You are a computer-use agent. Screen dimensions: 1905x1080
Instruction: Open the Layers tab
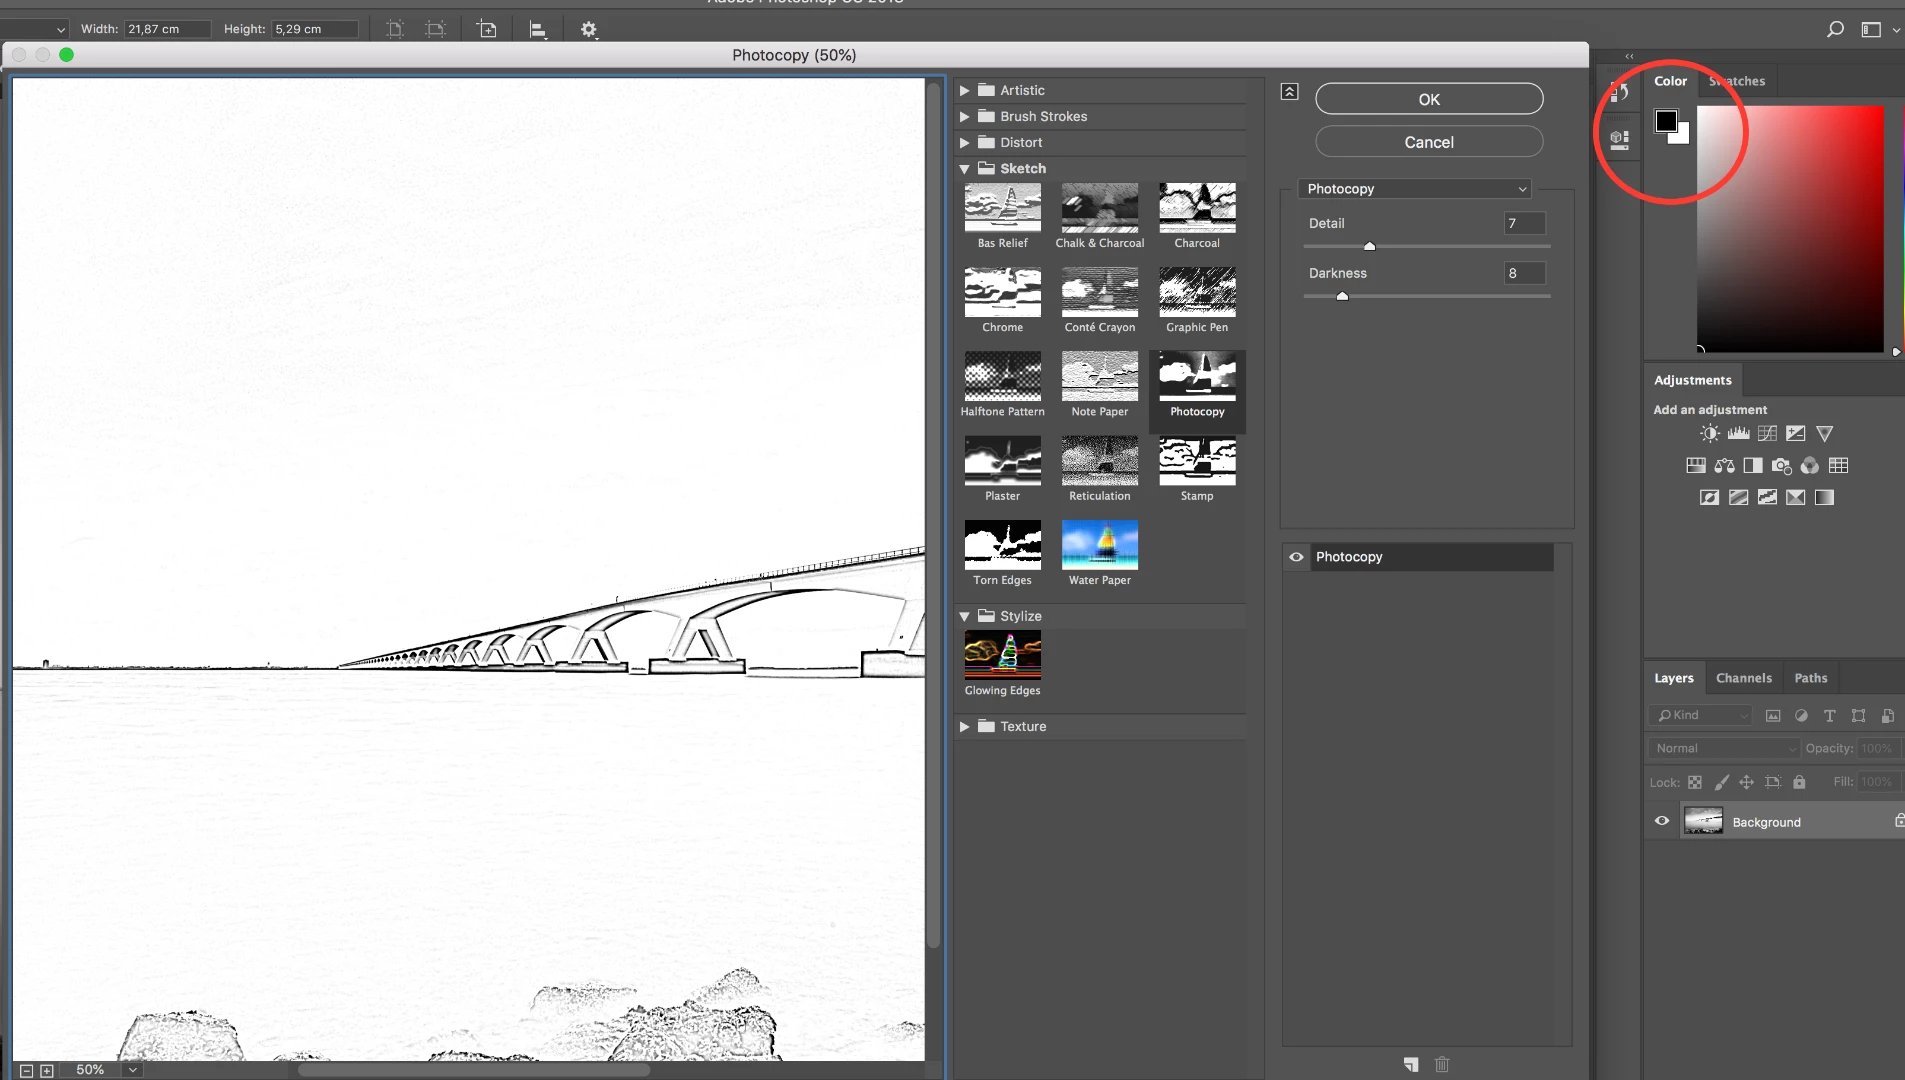[x=1673, y=678]
